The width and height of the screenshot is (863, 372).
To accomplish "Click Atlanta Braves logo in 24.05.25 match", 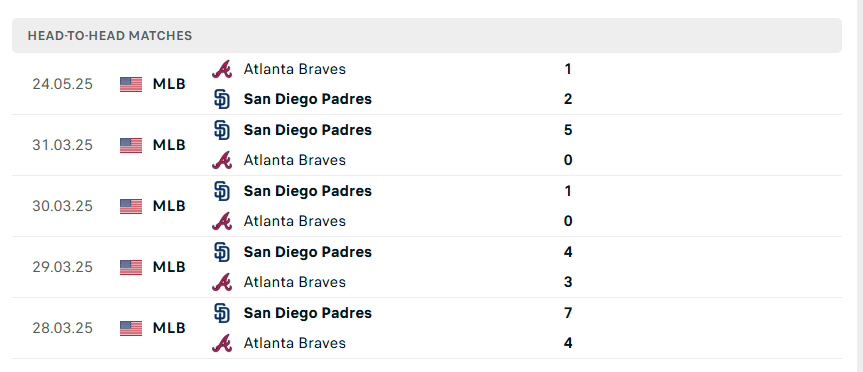I will (x=222, y=69).
